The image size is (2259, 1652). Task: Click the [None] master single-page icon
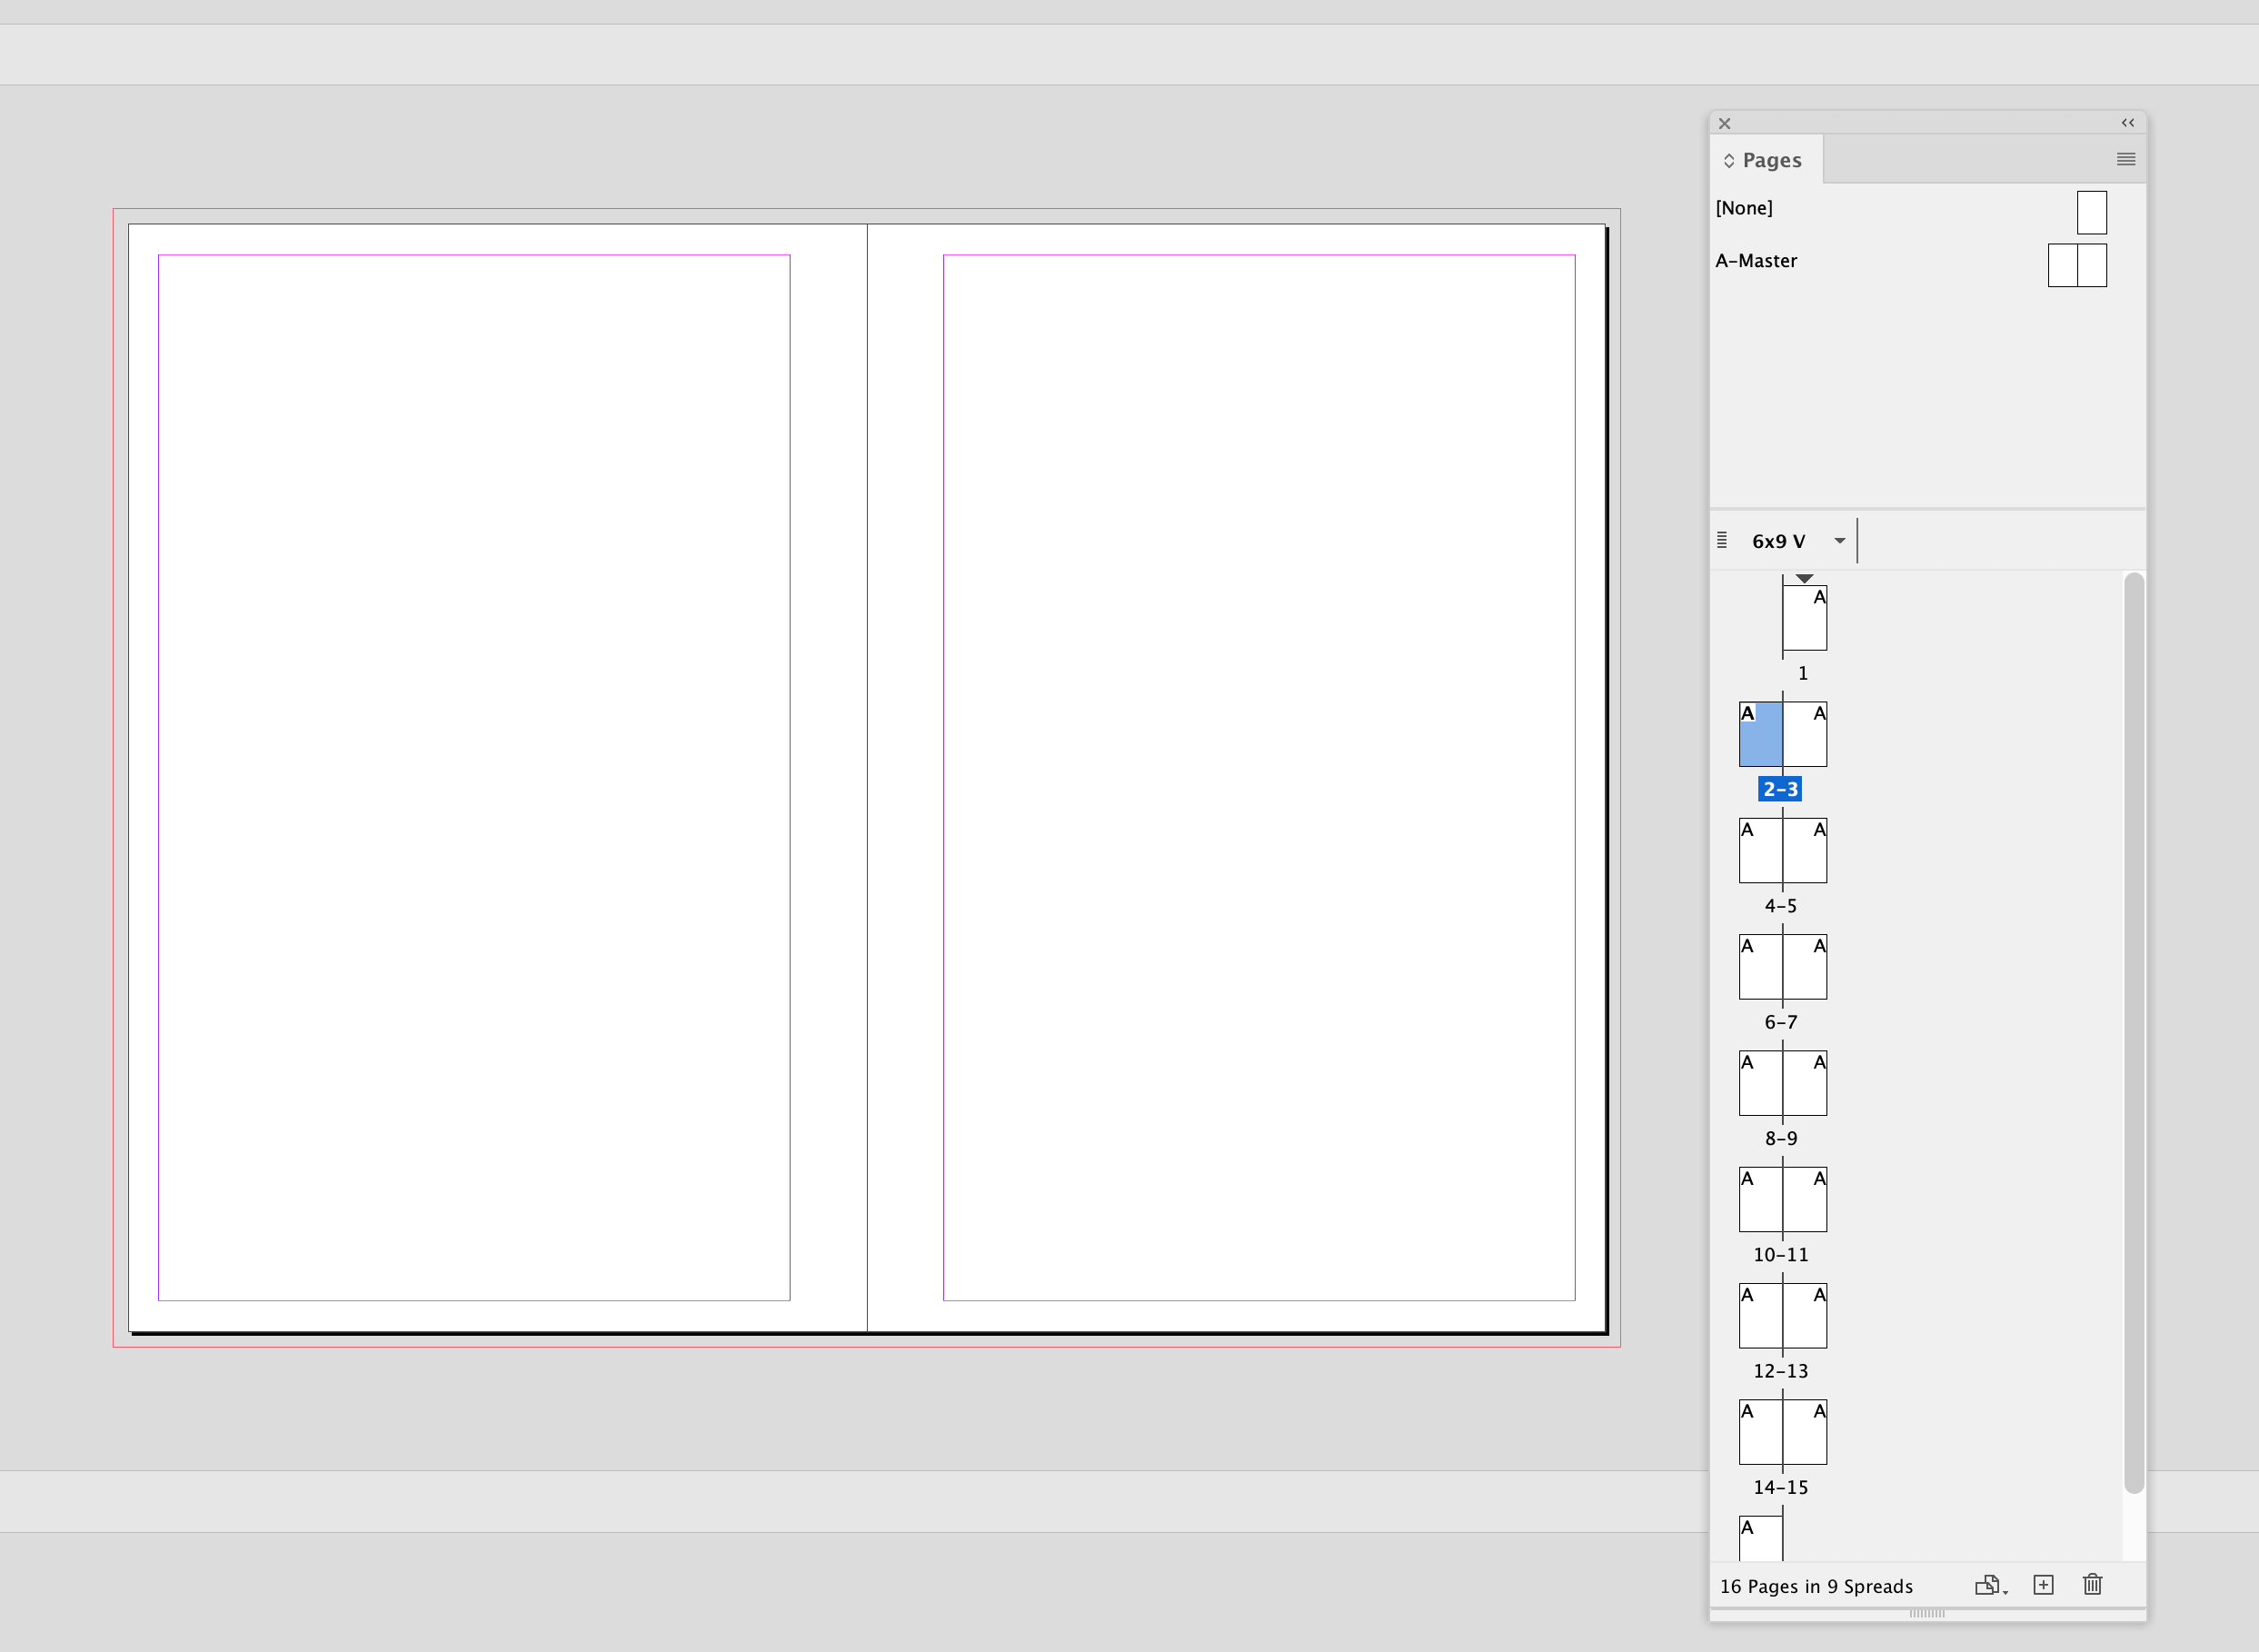click(2091, 211)
